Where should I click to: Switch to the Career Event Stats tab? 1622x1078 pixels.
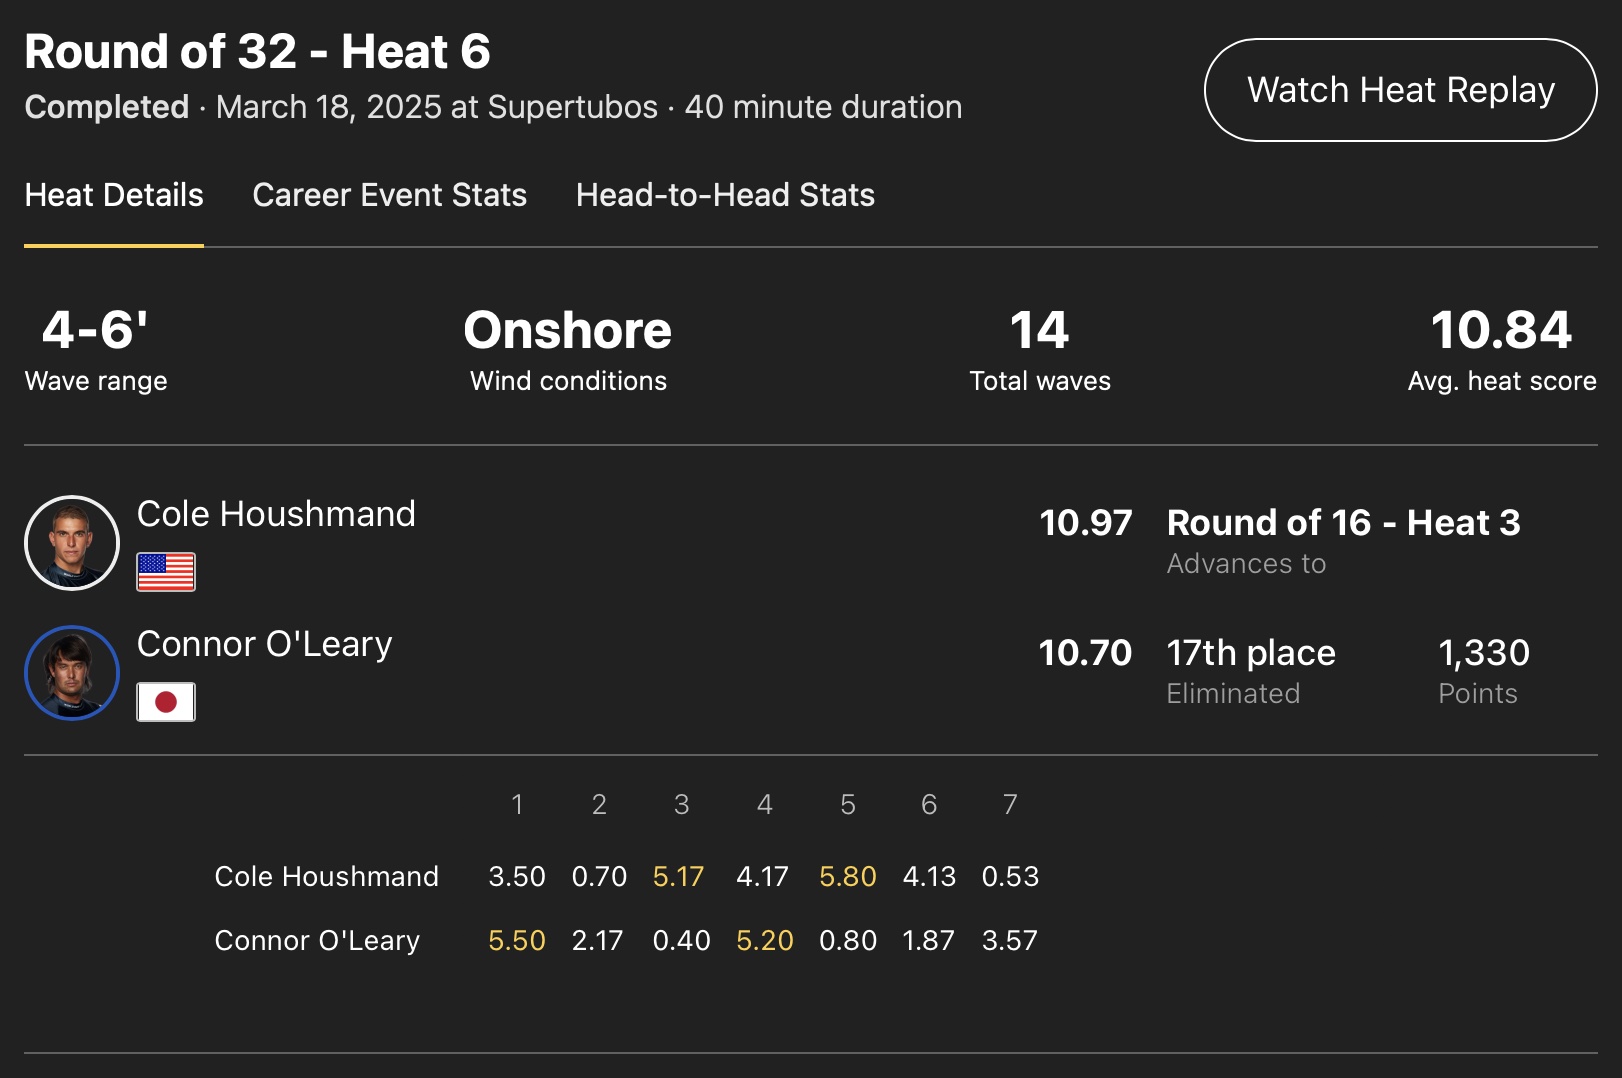point(389,195)
